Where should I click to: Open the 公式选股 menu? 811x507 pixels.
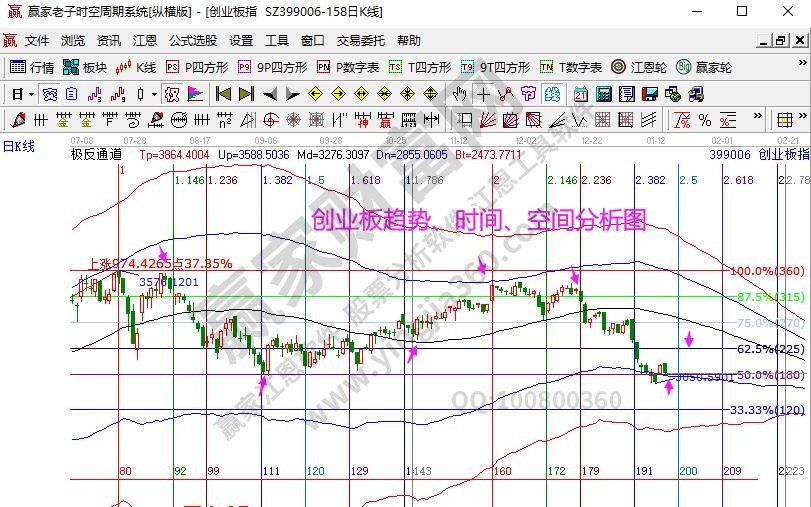point(192,41)
